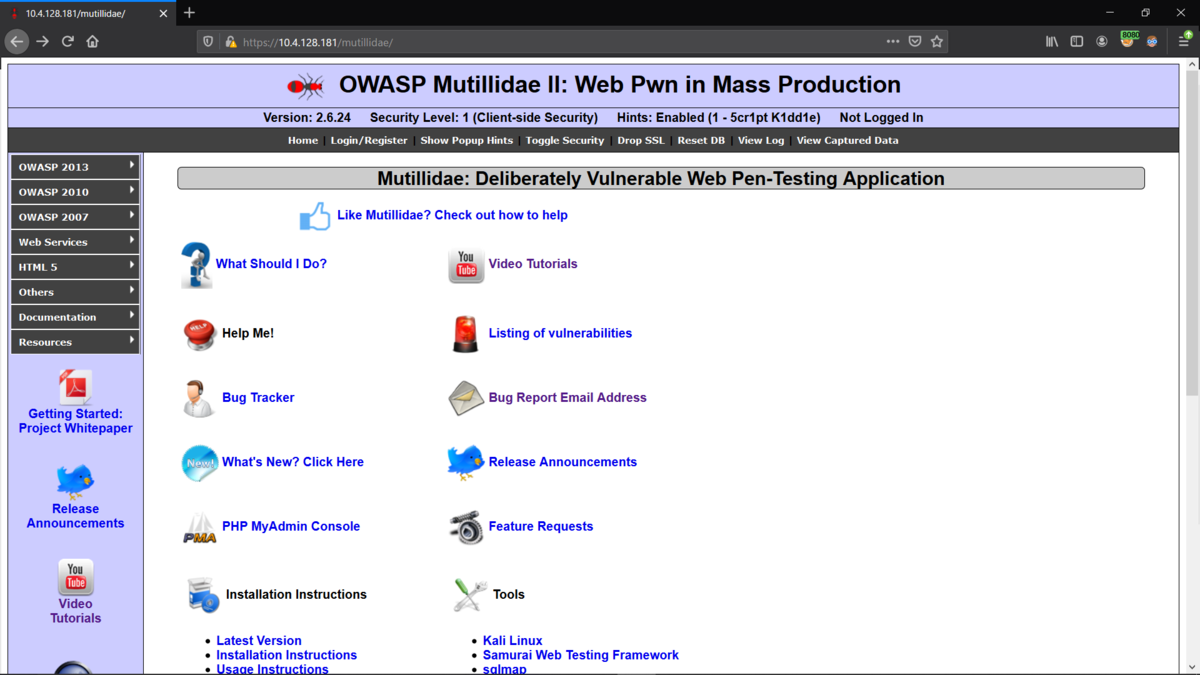Open Like Mutillidae? Check out how to help link
The height and width of the screenshot is (675, 1200).
[452, 215]
